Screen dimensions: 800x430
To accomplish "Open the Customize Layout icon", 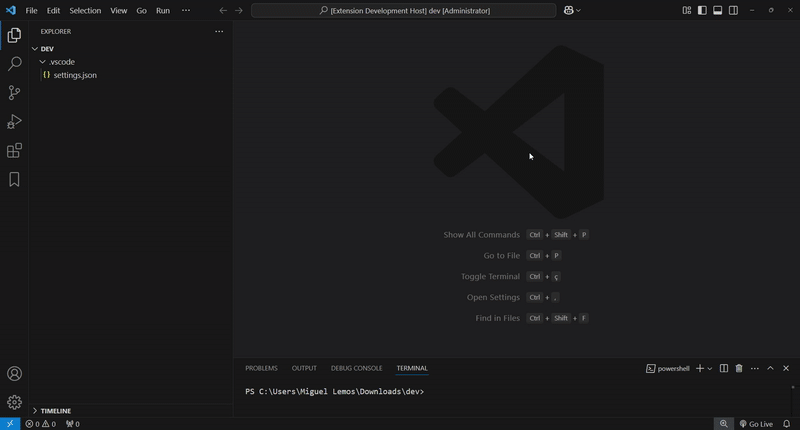I will click(x=687, y=10).
